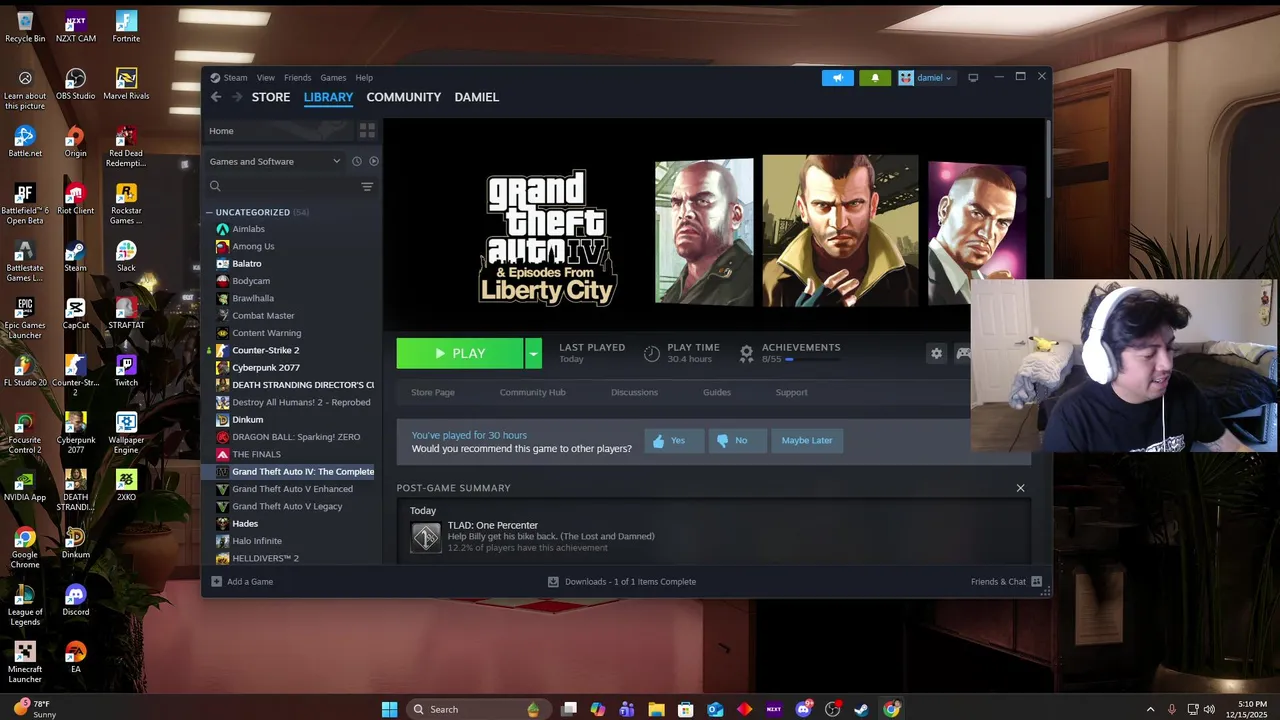Open the Guides link
Image resolution: width=1280 pixels, height=720 pixels.
[716, 392]
